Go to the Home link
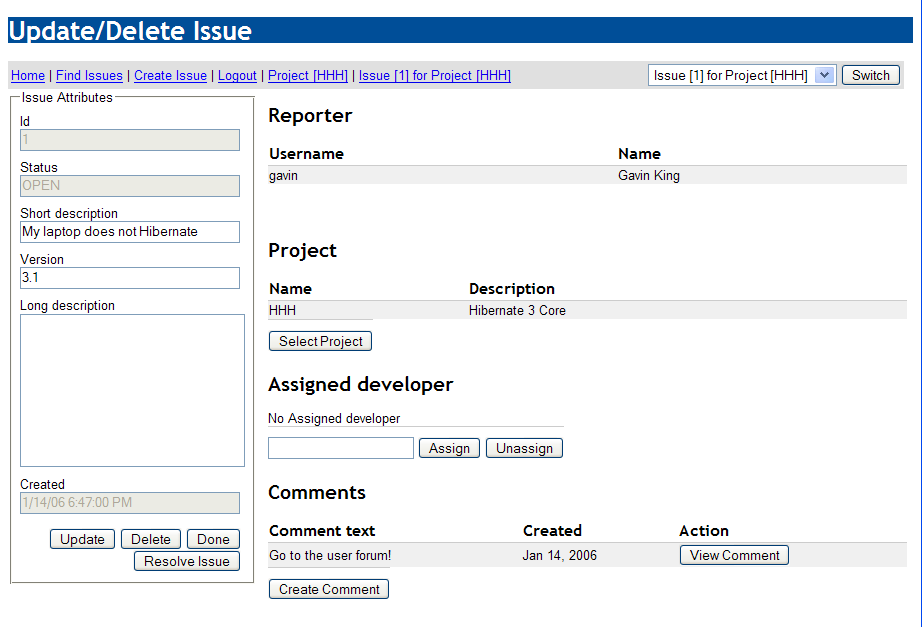The width and height of the screenshot is (922, 627). [x=28, y=75]
